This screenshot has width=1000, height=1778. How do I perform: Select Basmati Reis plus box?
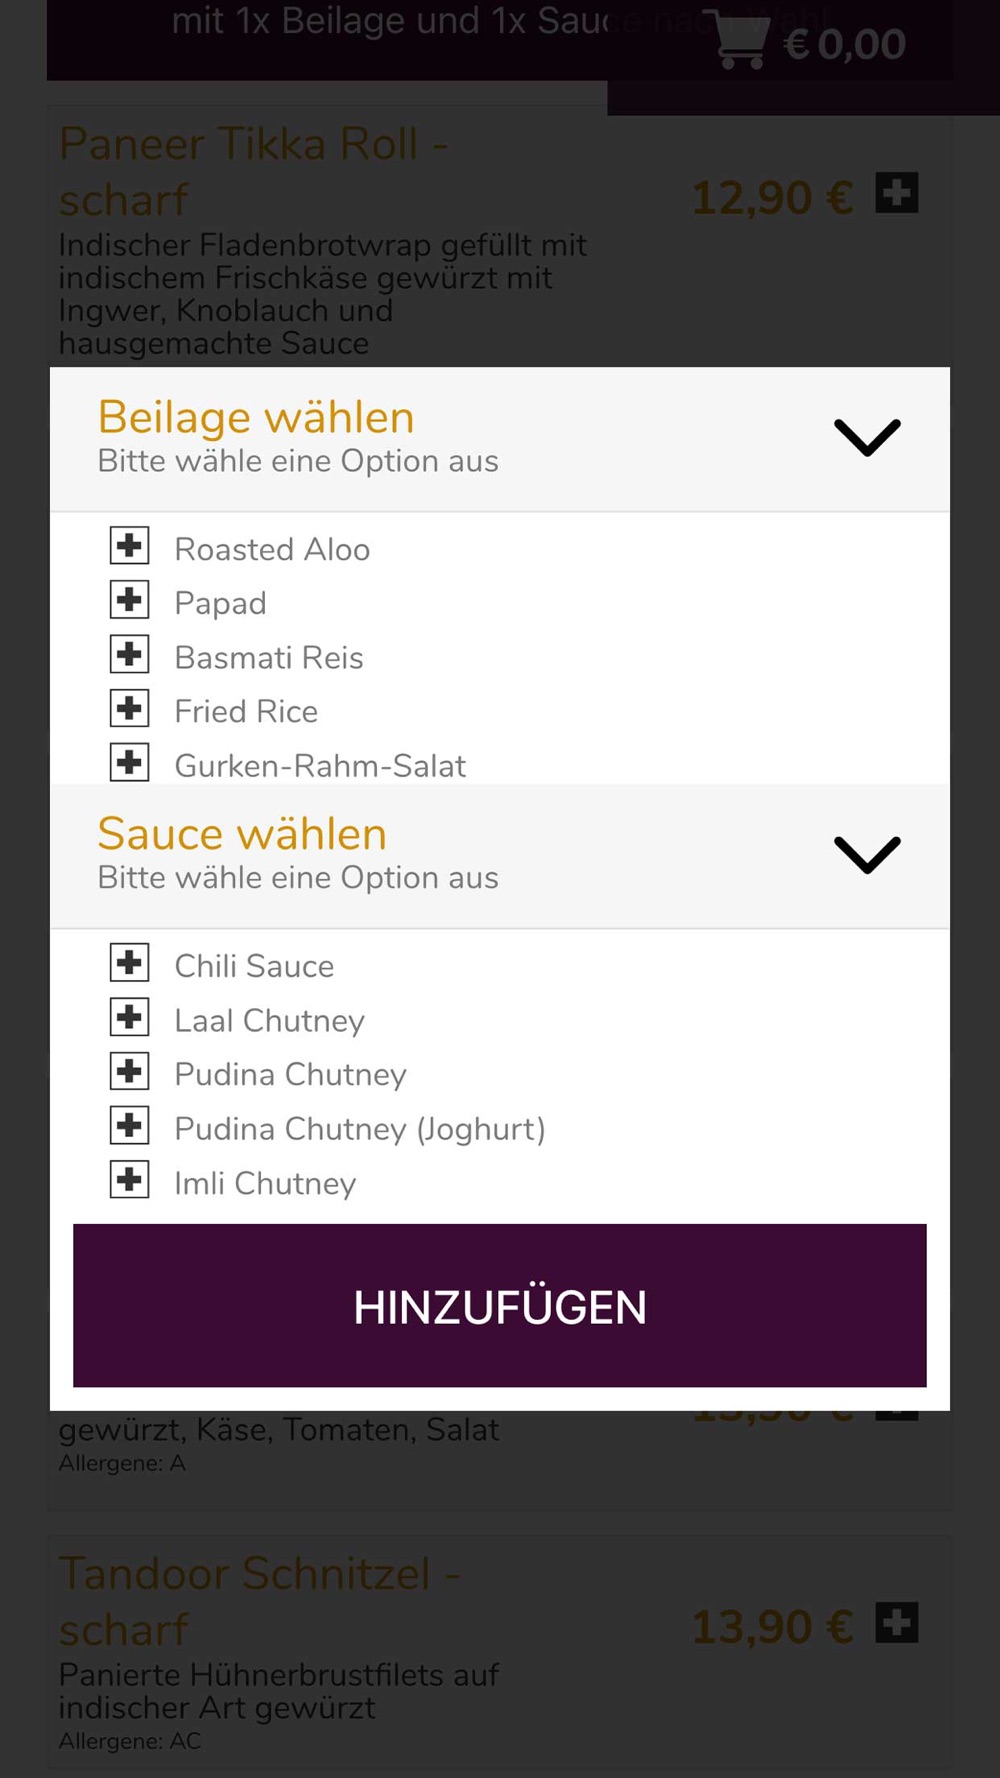(130, 655)
